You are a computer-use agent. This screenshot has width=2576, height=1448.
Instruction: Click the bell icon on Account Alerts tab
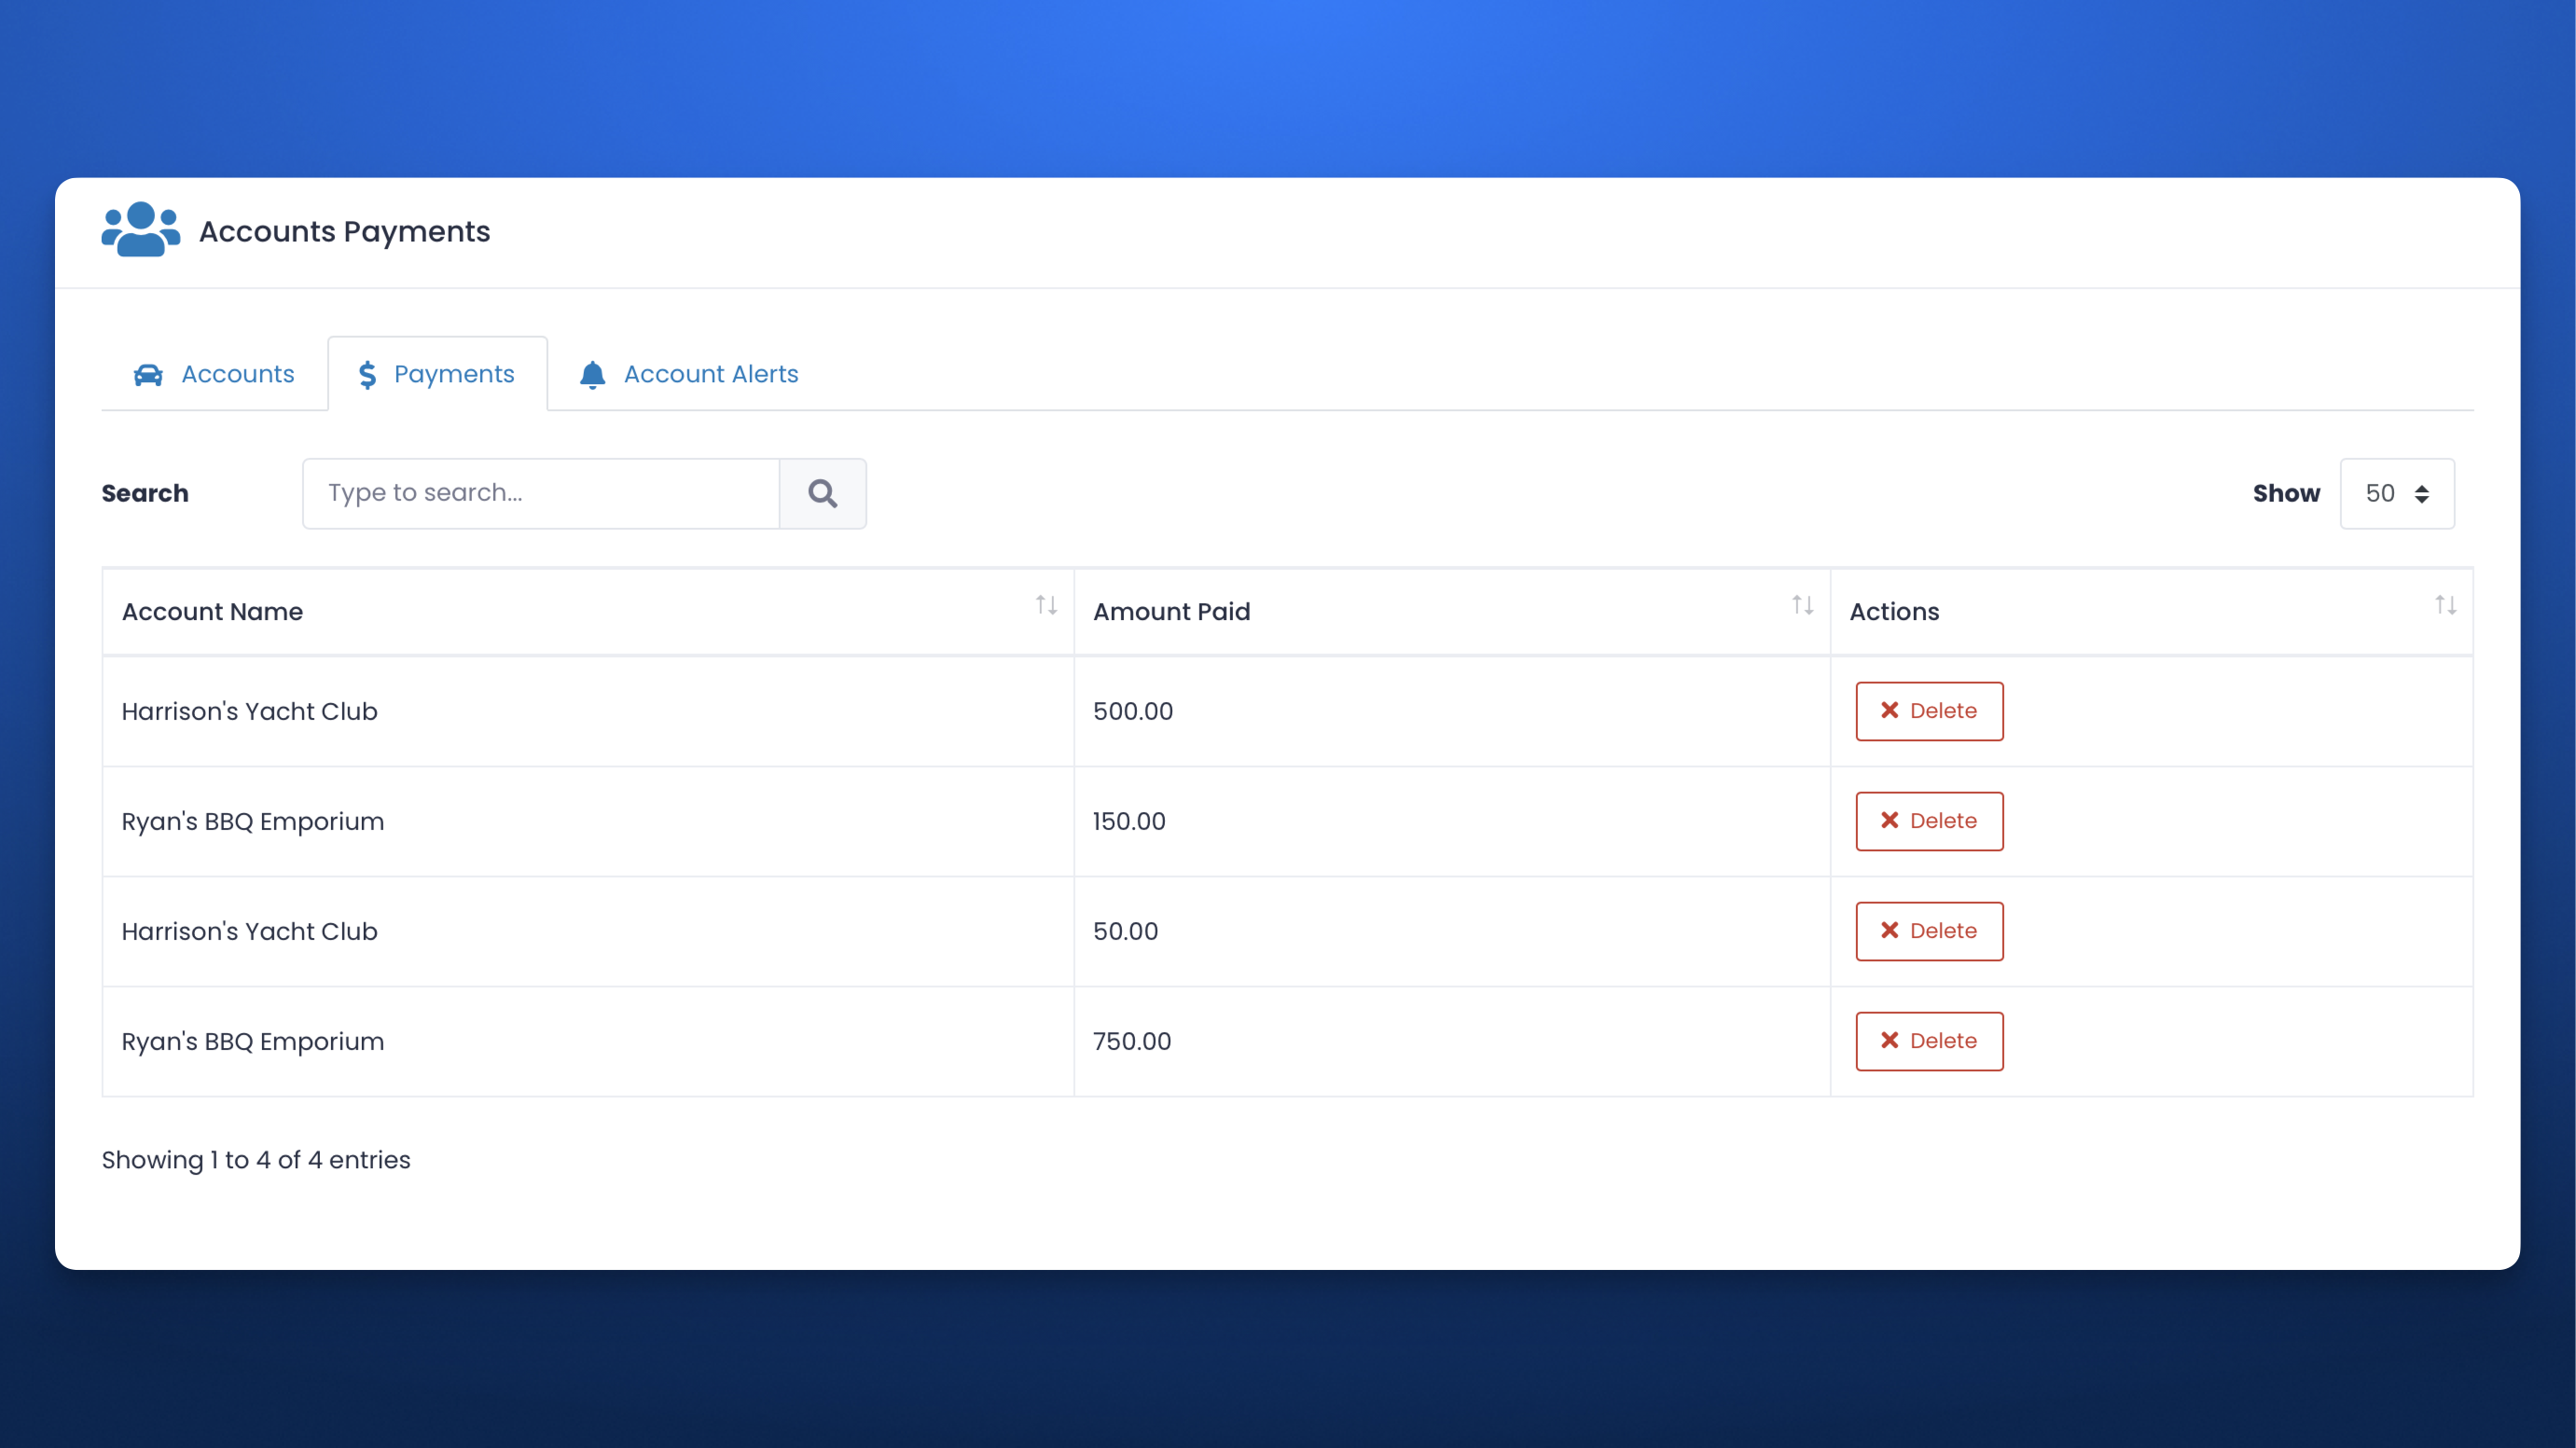592,374
